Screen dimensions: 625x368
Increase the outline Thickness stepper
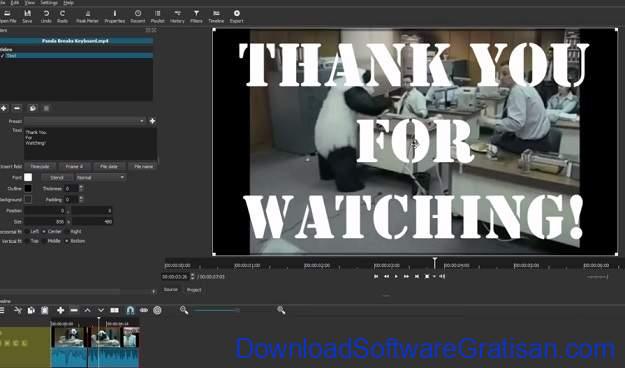(x=81, y=187)
